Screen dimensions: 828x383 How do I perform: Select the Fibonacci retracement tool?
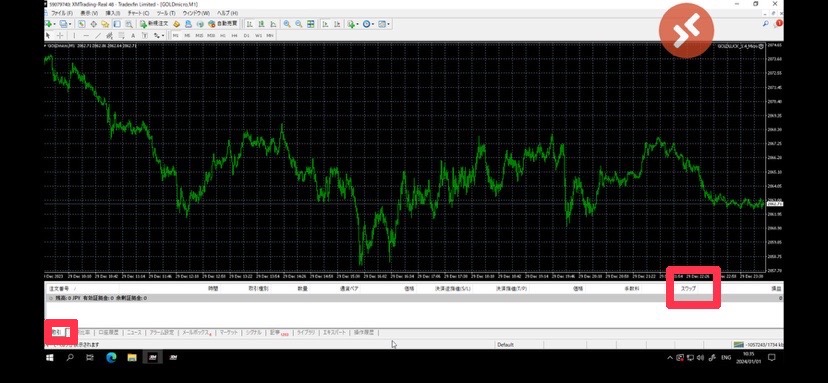tap(121, 35)
